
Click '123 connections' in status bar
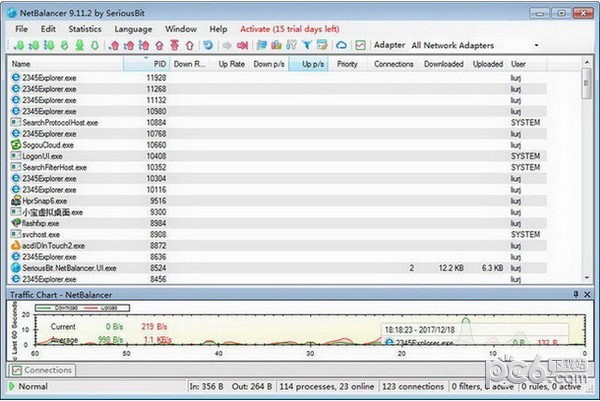click(x=413, y=386)
